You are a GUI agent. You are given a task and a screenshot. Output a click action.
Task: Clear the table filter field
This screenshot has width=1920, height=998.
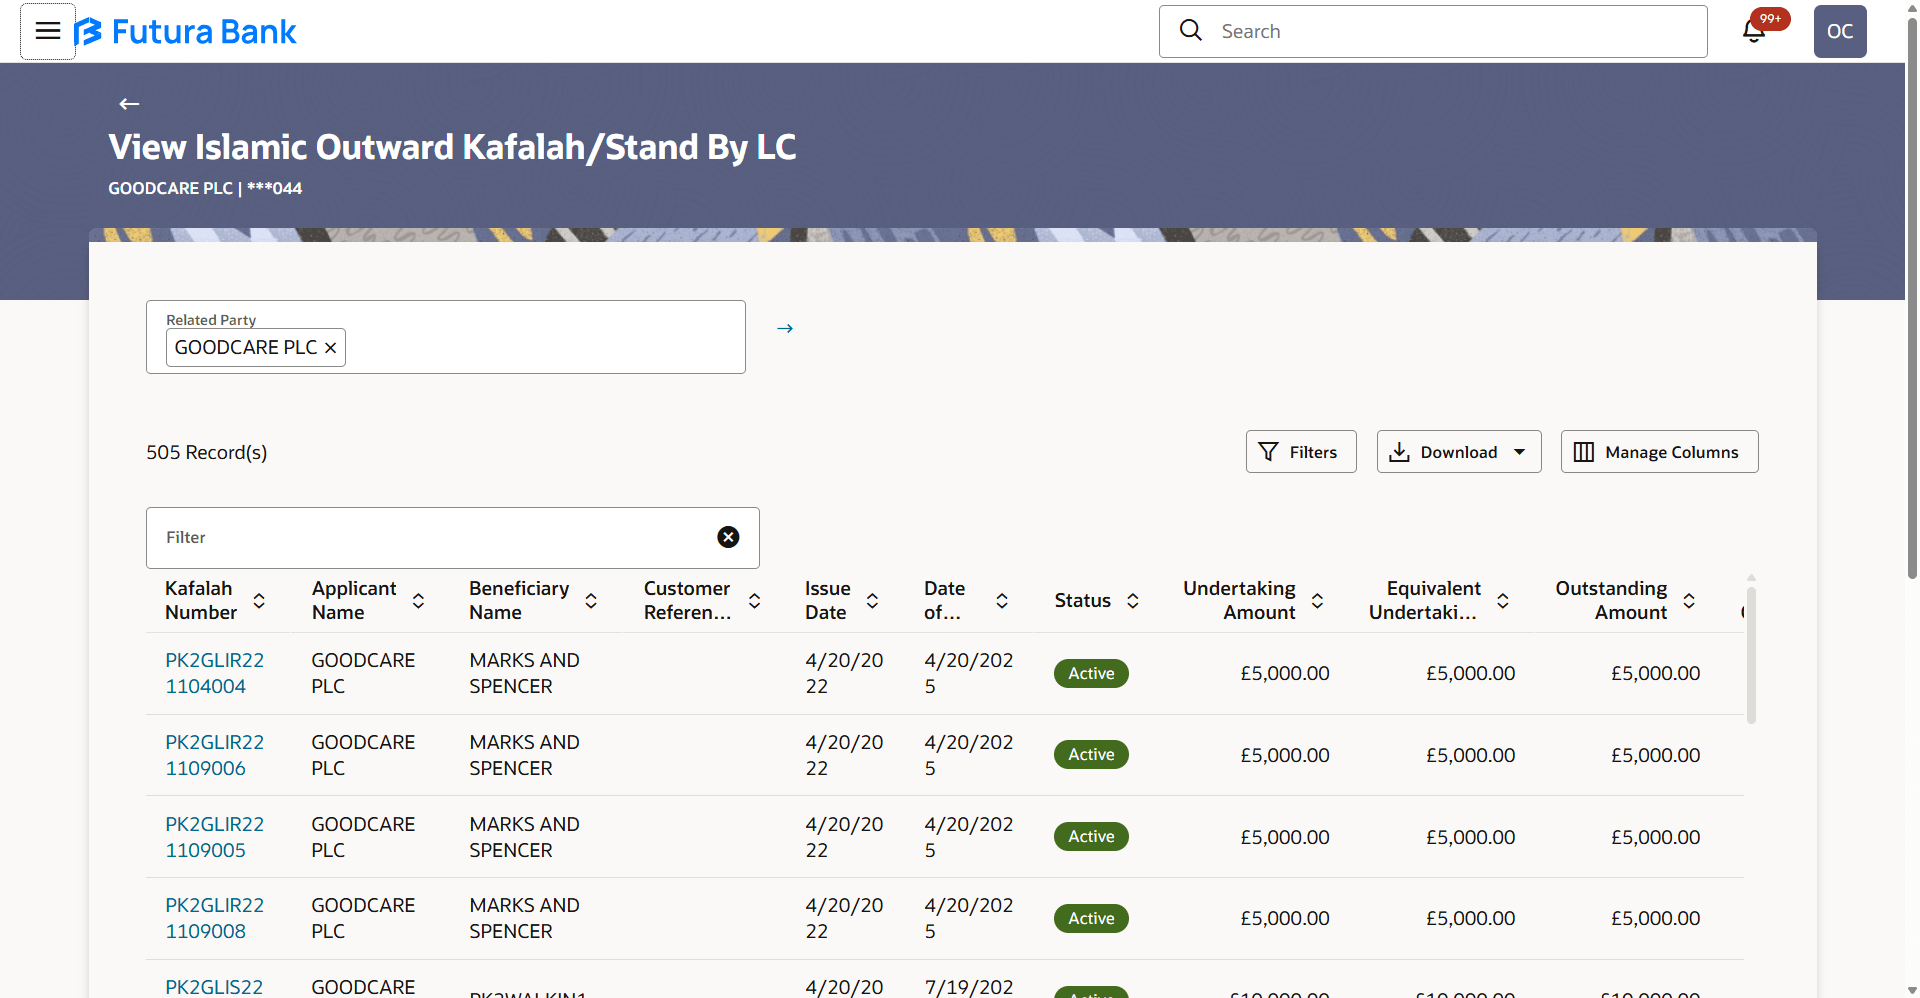click(729, 537)
